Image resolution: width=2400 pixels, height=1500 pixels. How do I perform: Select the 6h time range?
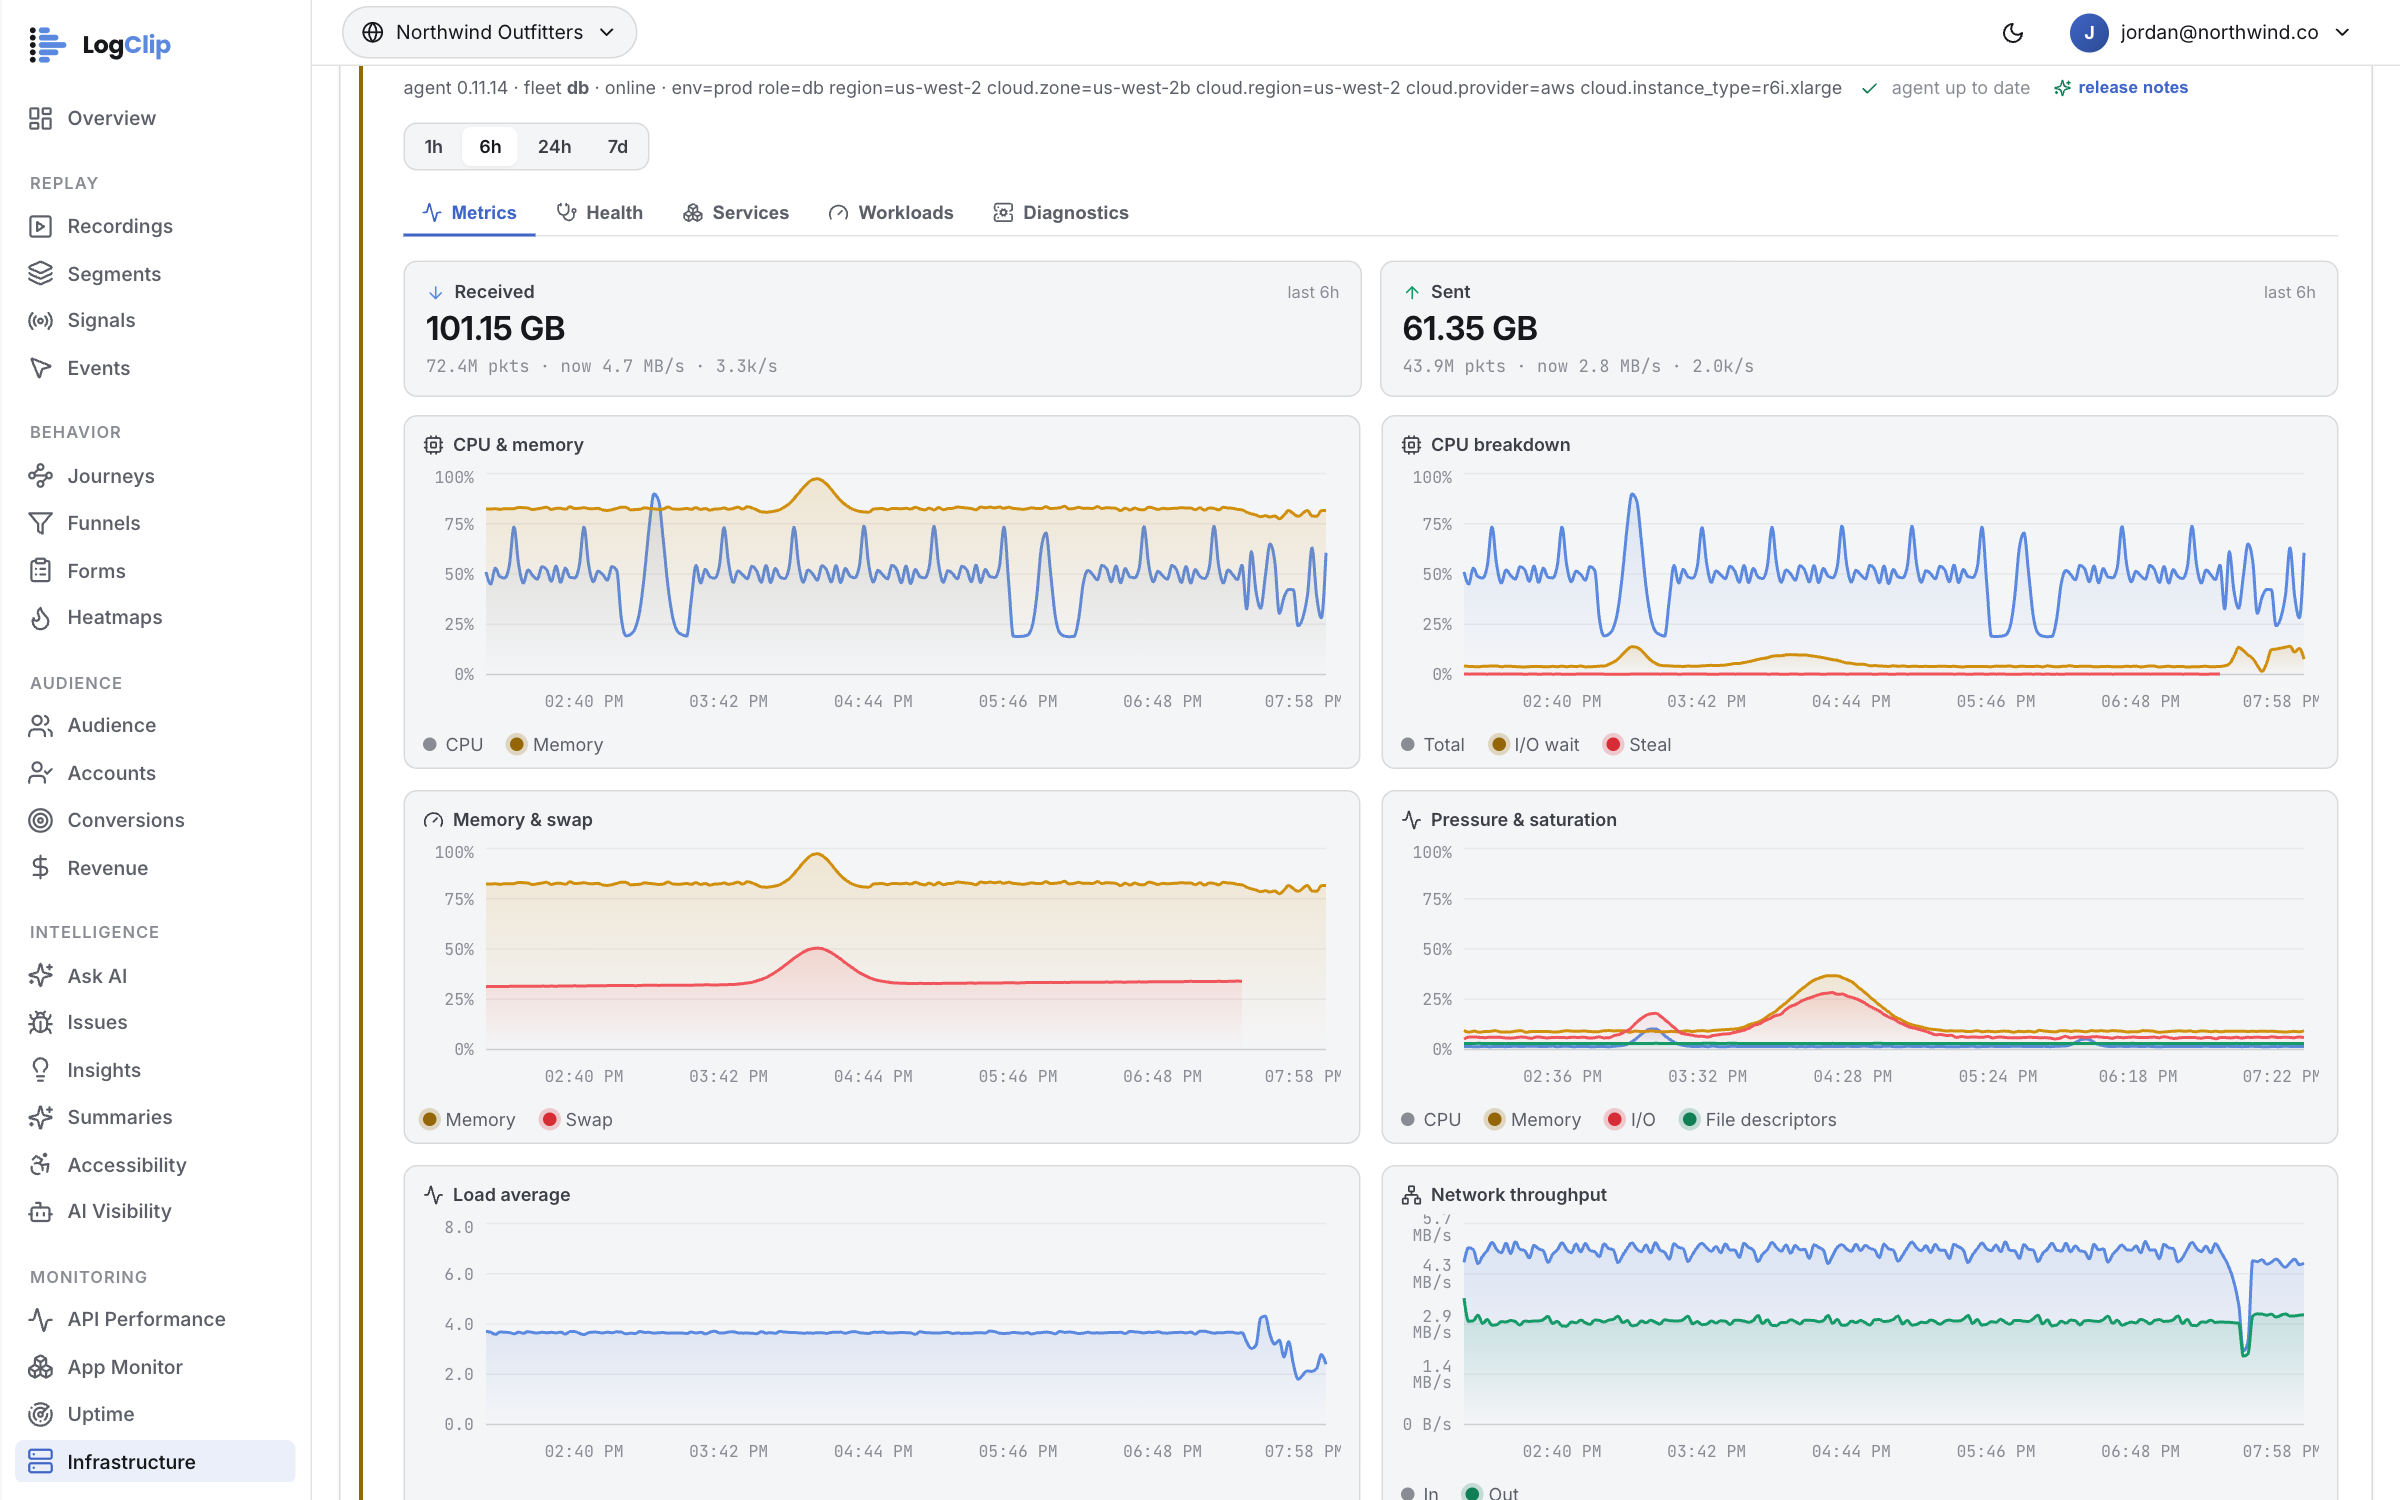coord(490,147)
